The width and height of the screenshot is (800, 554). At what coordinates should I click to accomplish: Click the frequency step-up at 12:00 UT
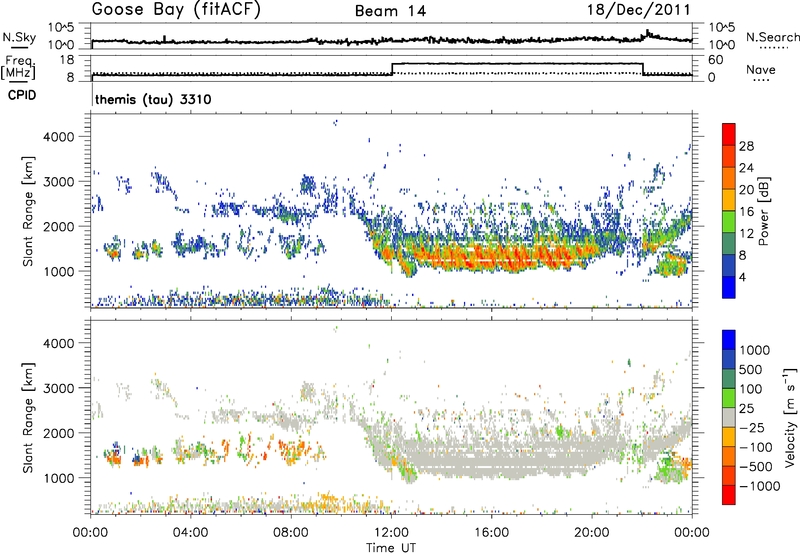392,69
